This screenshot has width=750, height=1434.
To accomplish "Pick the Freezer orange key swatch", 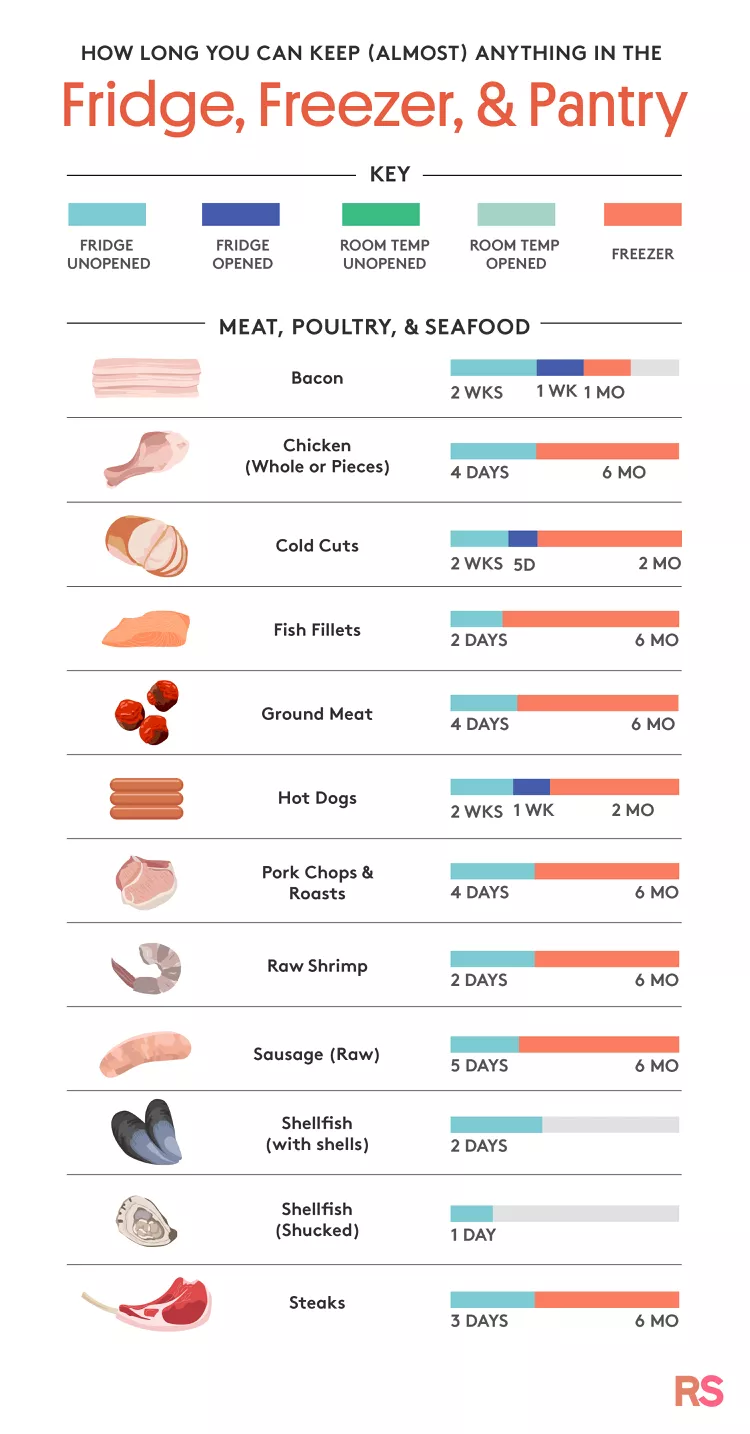I will pos(643,214).
